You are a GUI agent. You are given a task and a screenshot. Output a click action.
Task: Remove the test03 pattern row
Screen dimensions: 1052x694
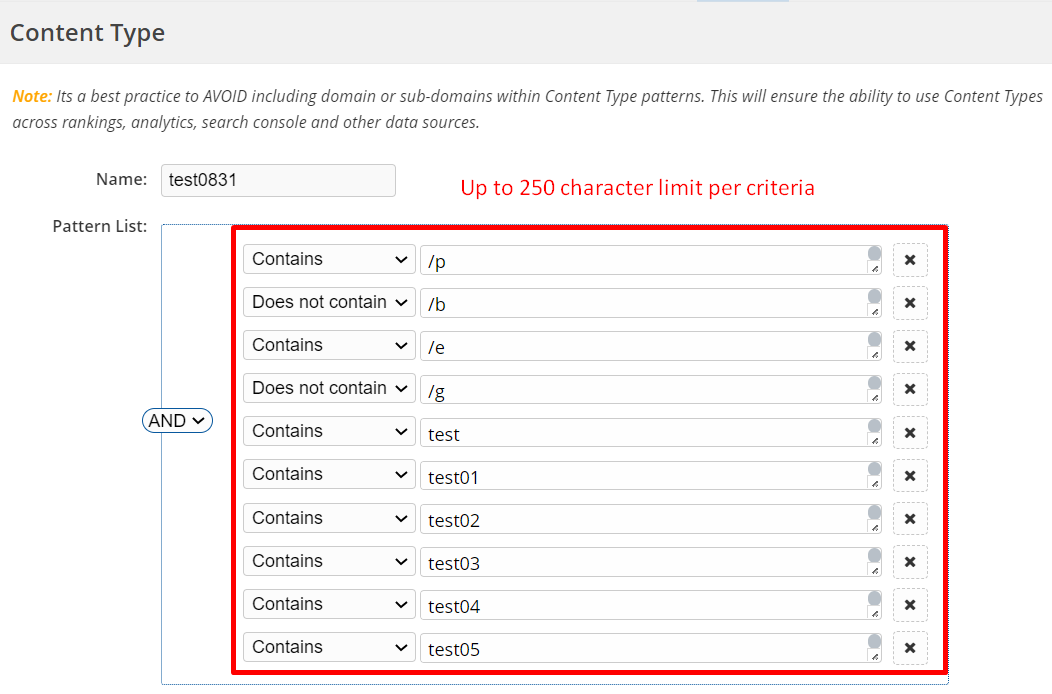909,562
